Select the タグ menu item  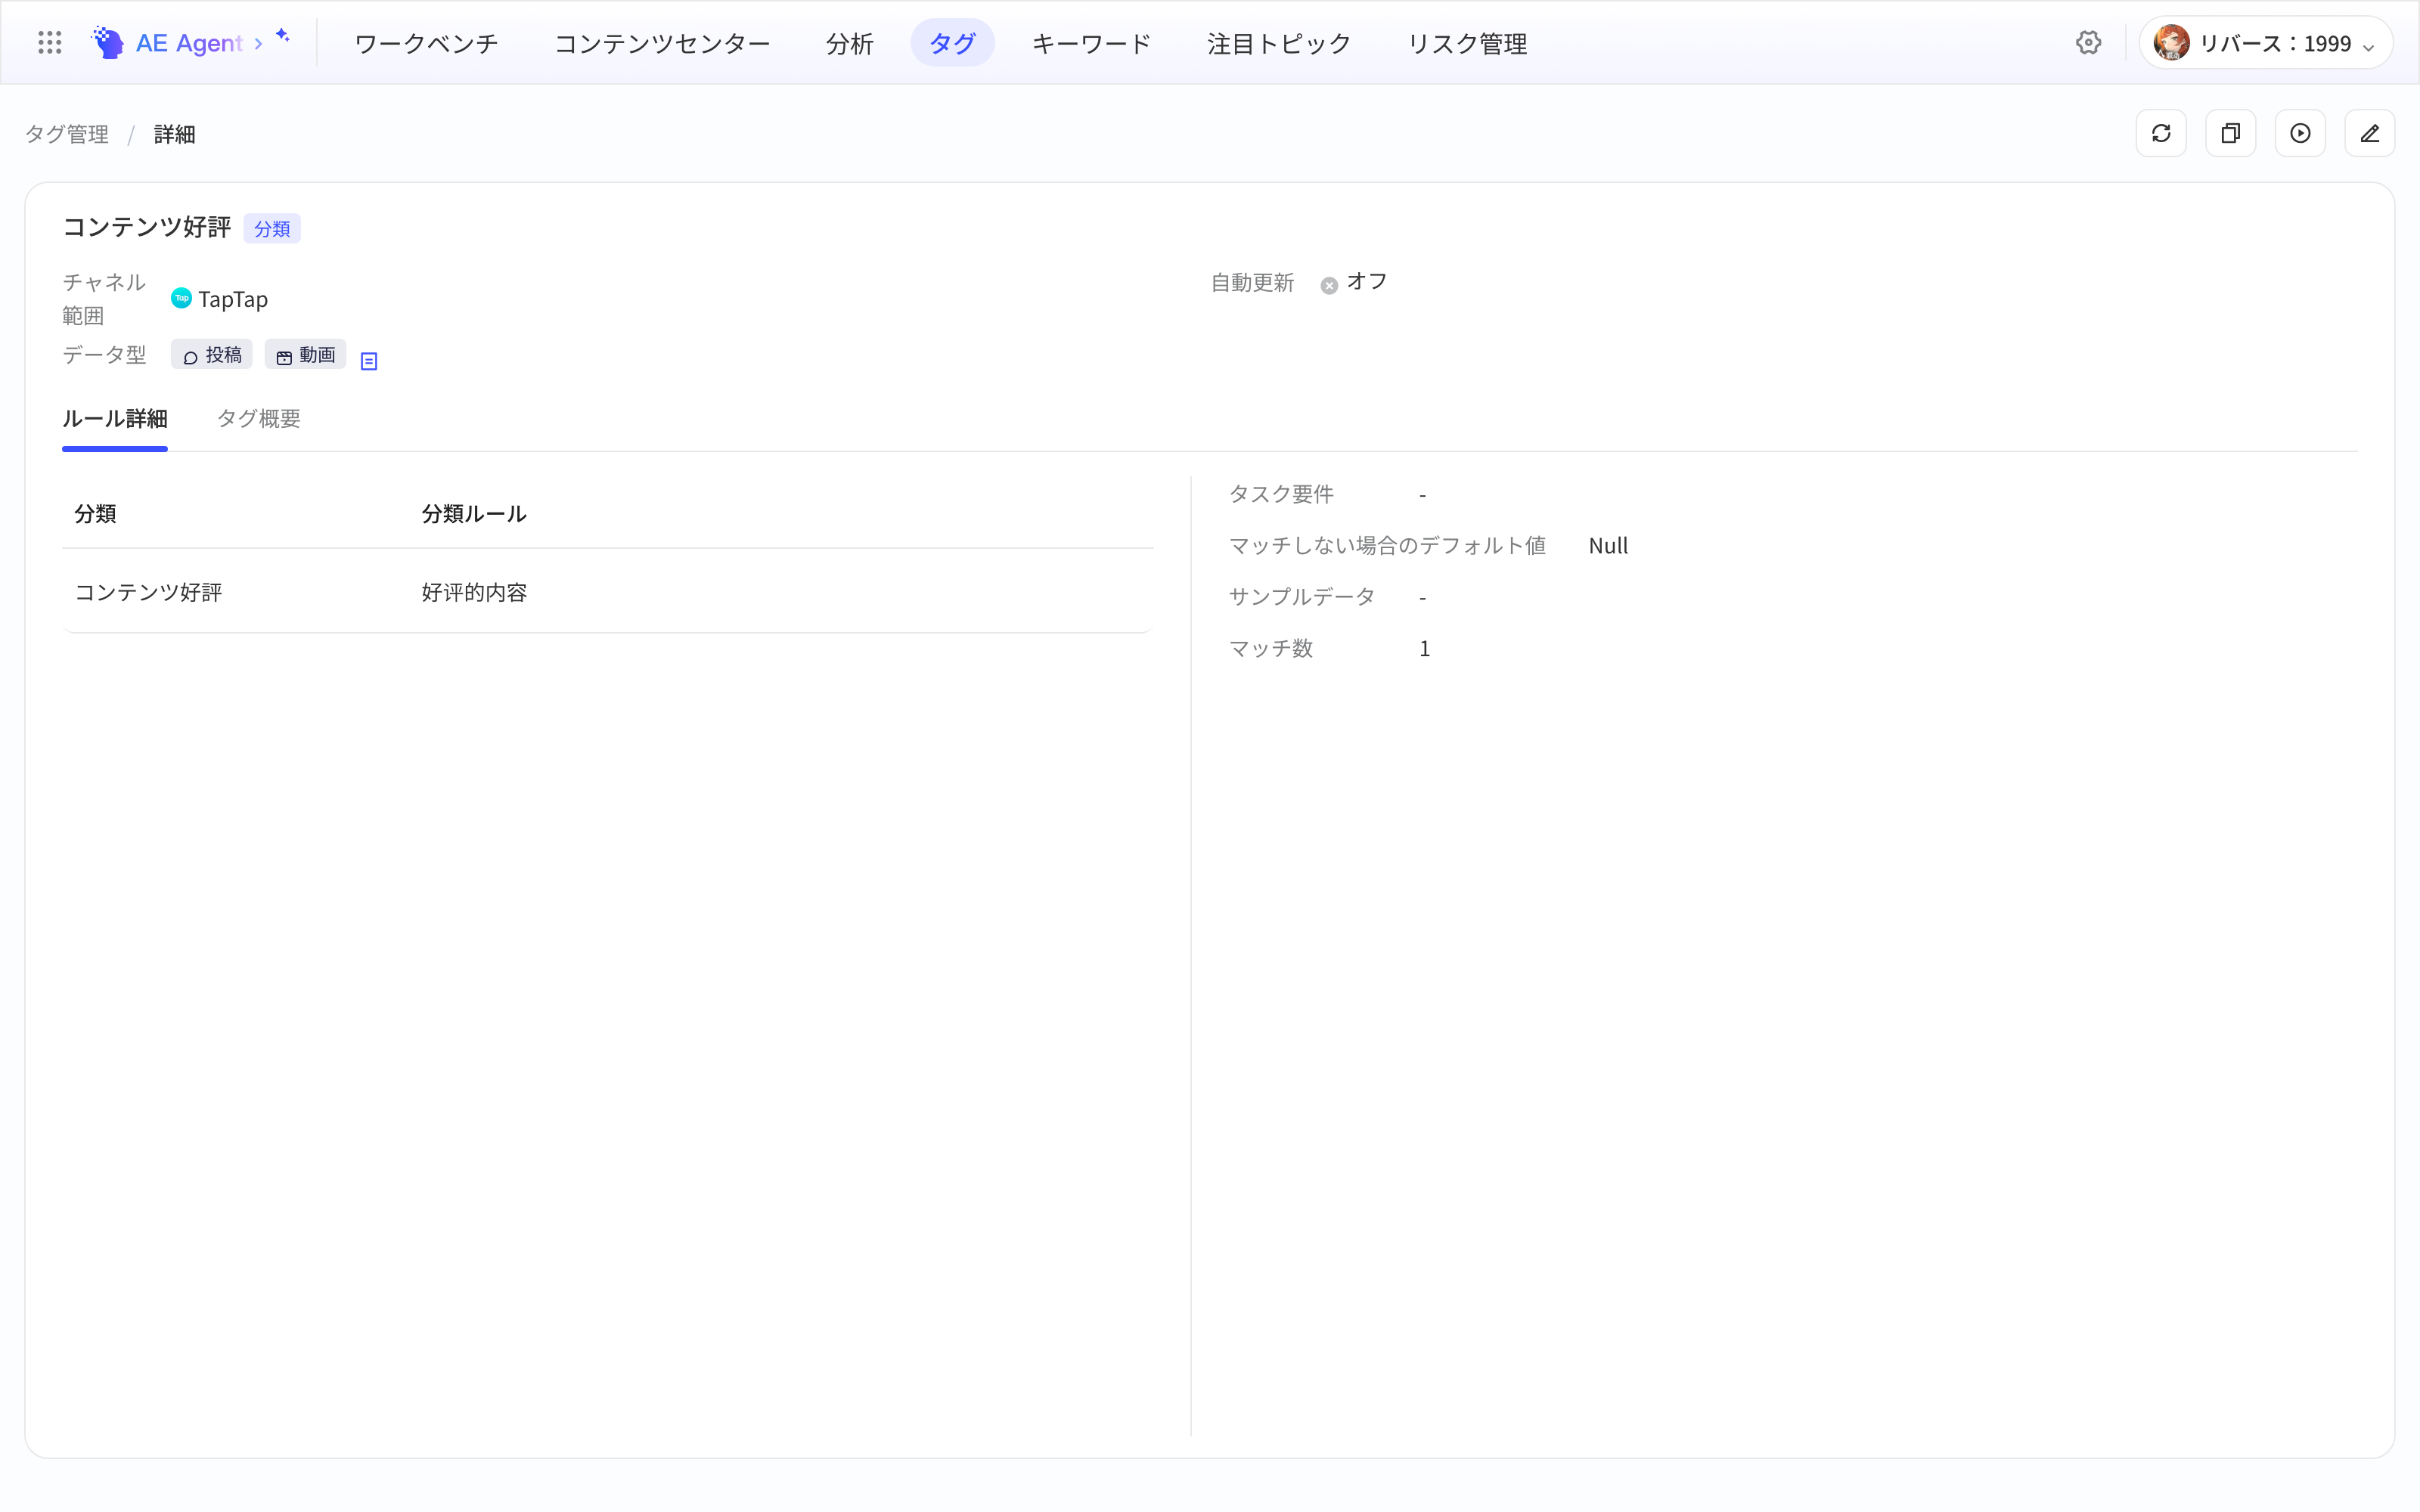coord(952,43)
